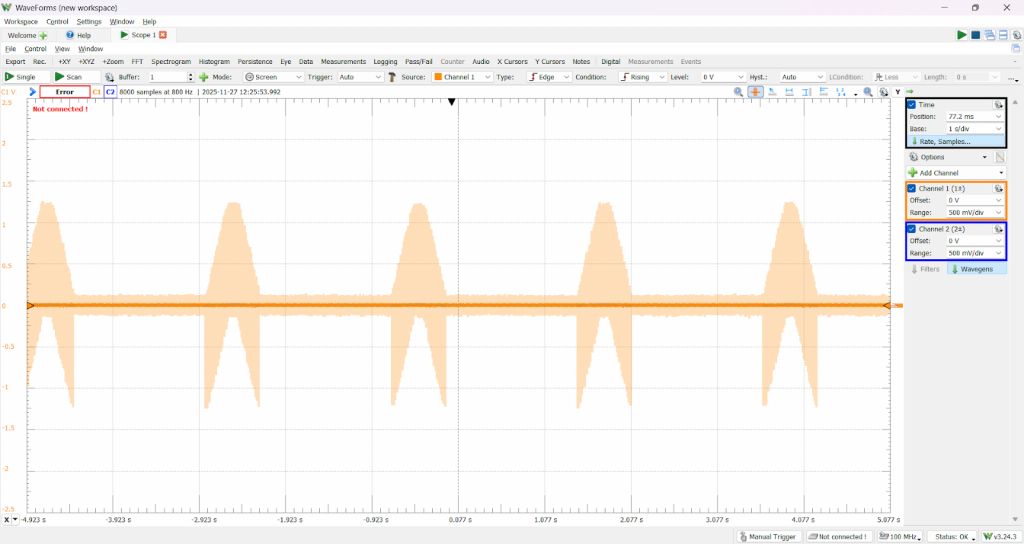Open the Spectrogram view
The width and height of the screenshot is (1024, 544).
click(171, 62)
